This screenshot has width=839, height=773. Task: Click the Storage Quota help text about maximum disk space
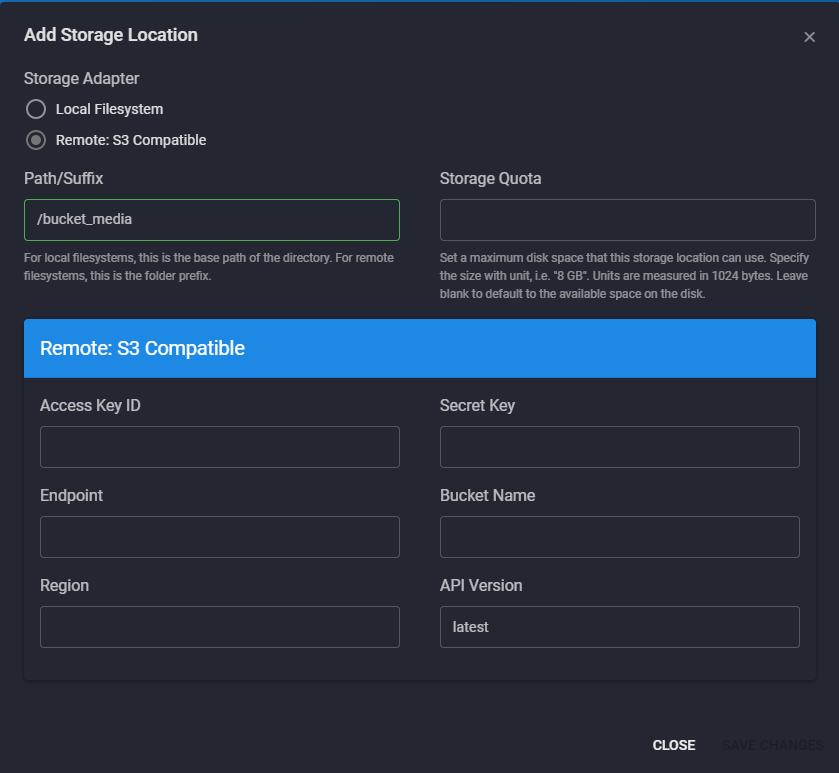[624, 275]
